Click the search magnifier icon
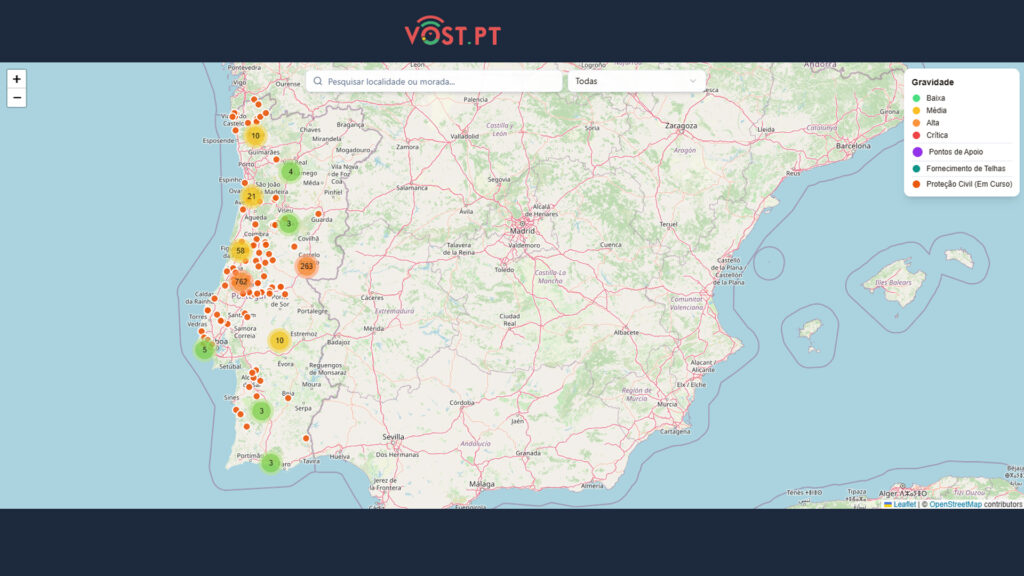Viewport: 1024px width, 576px height. pos(318,81)
